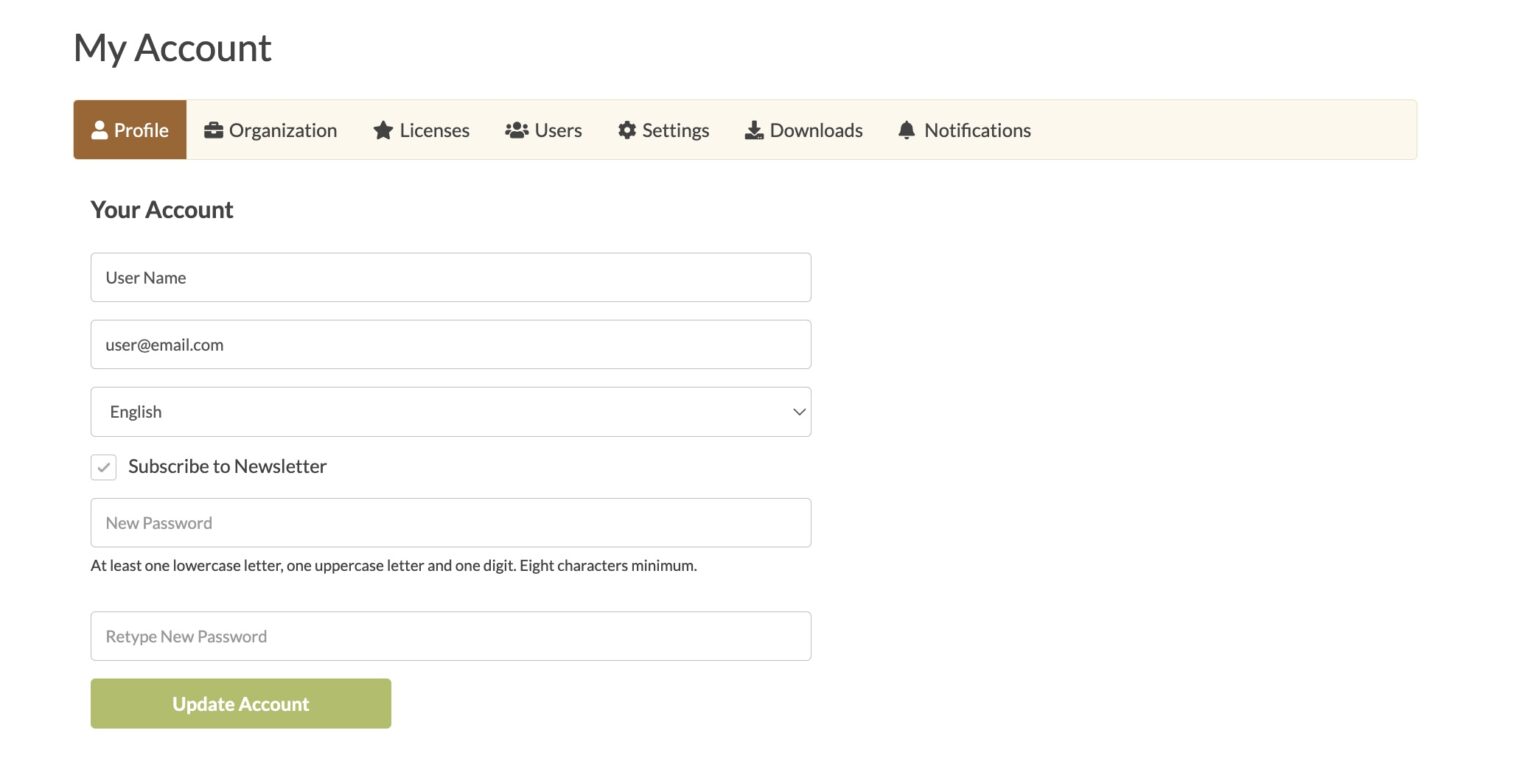Toggle the Subscribe to Newsletter checkbox

(x=103, y=466)
